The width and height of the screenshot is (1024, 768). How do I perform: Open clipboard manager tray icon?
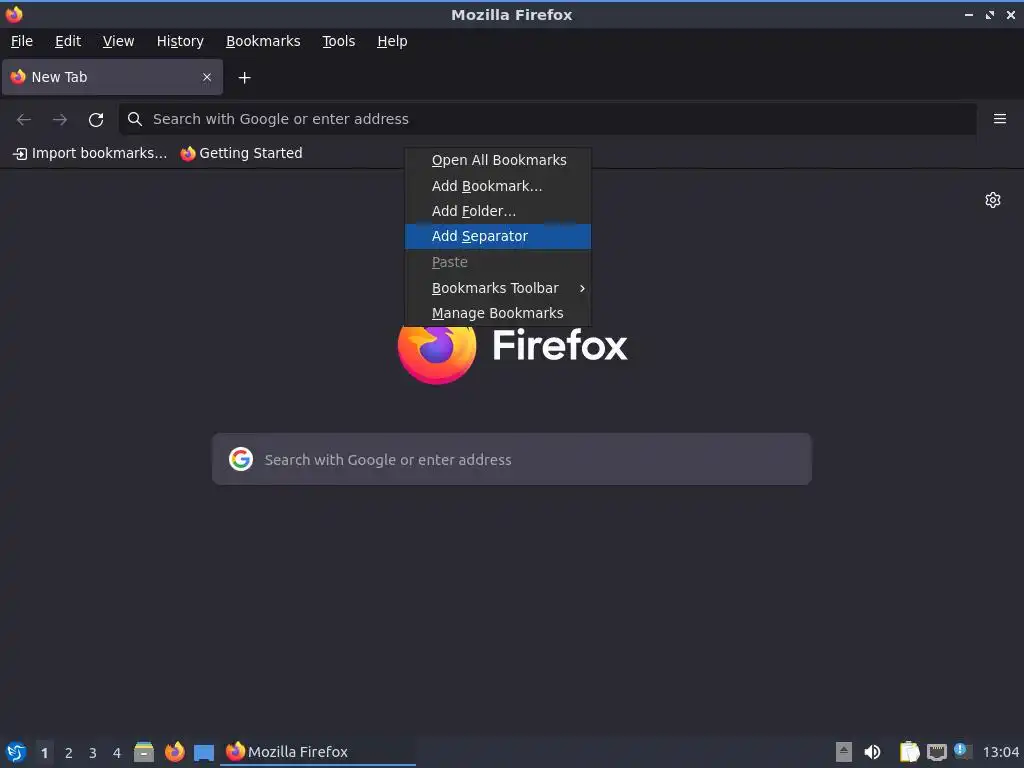coord(909,752)
